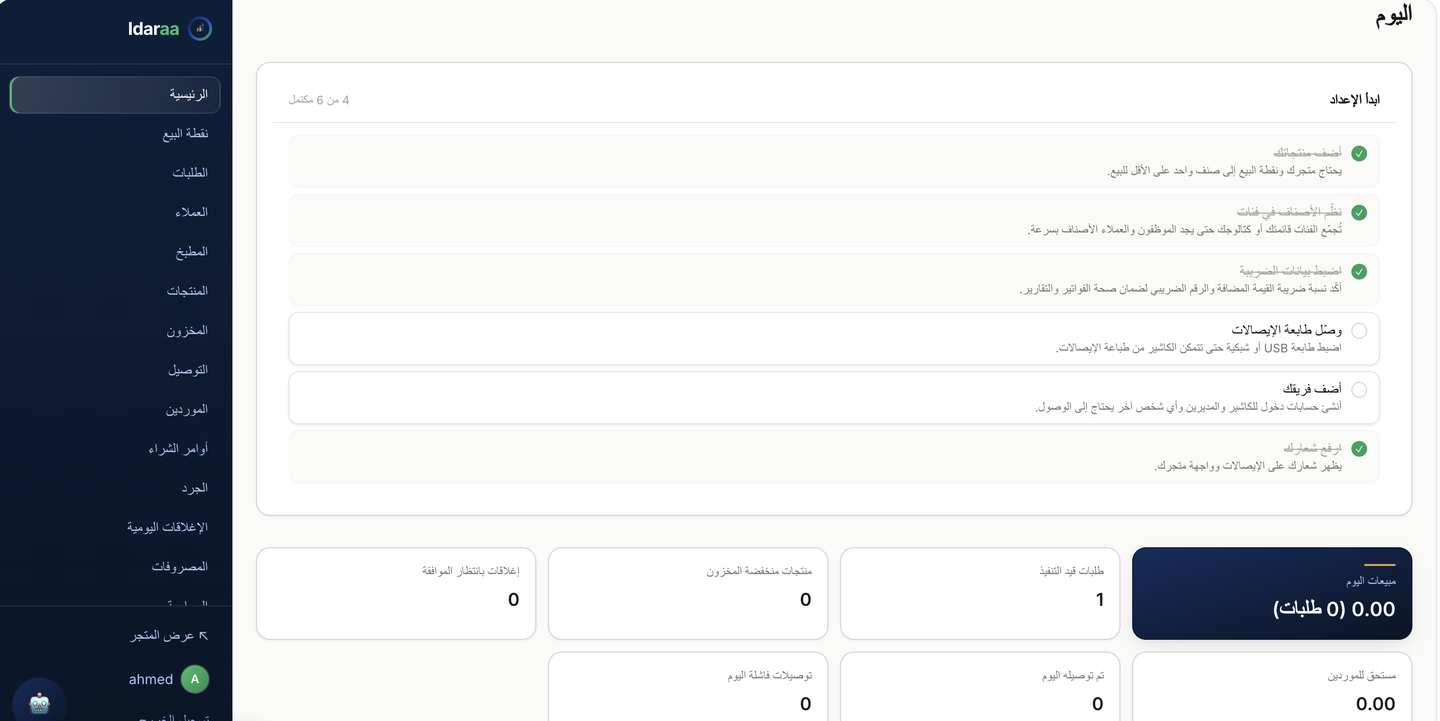The width and height of the screenshot is (1440, 721).
Task: Click green checkmark for اضبط بيانات الضريبة
Action: pos(1359,271)
